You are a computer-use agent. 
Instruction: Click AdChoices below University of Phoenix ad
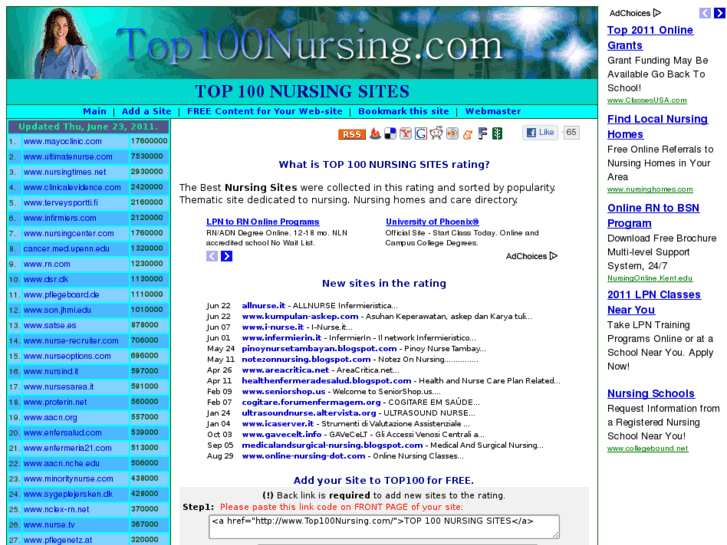tap(531, 256)
